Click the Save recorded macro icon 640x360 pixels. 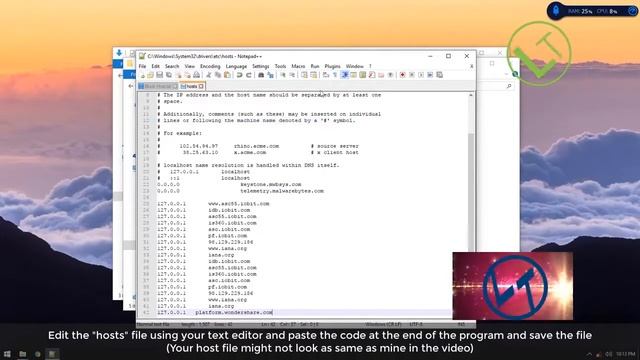(440, 75)
